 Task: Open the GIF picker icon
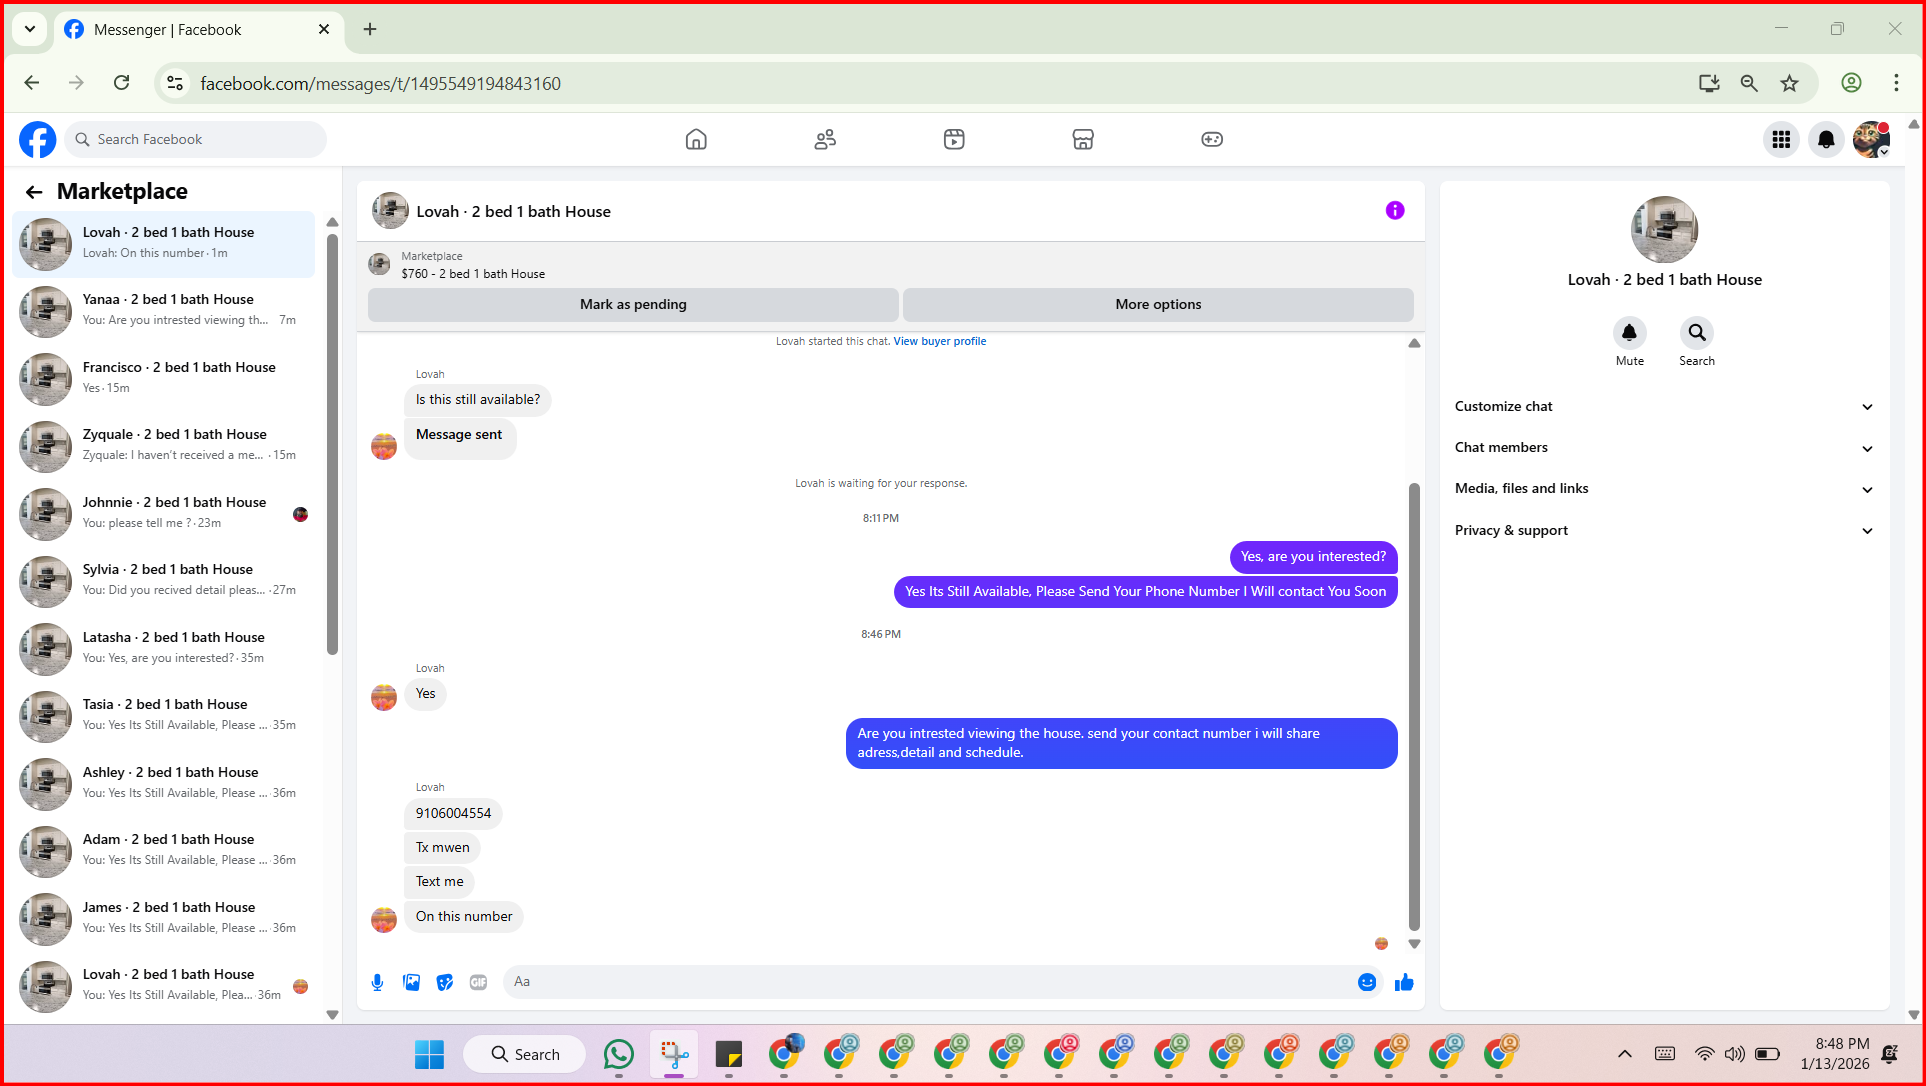(x=479, y=983)
